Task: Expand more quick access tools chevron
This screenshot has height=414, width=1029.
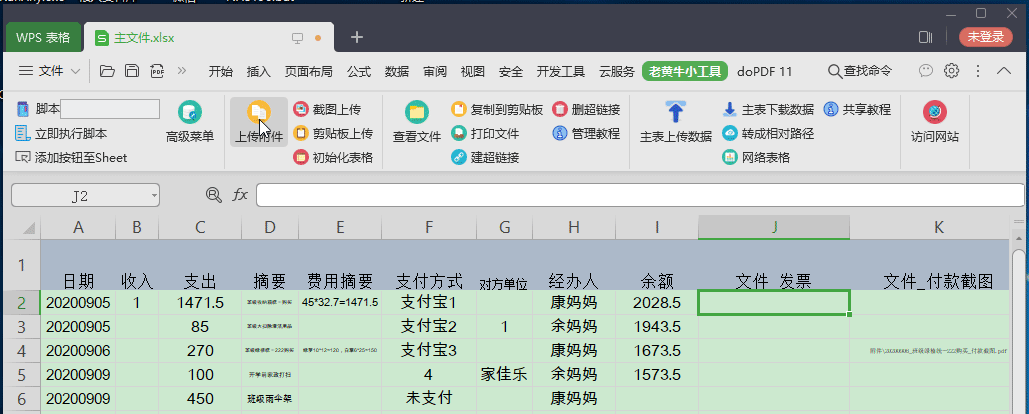Action: [x=182, y=71]
